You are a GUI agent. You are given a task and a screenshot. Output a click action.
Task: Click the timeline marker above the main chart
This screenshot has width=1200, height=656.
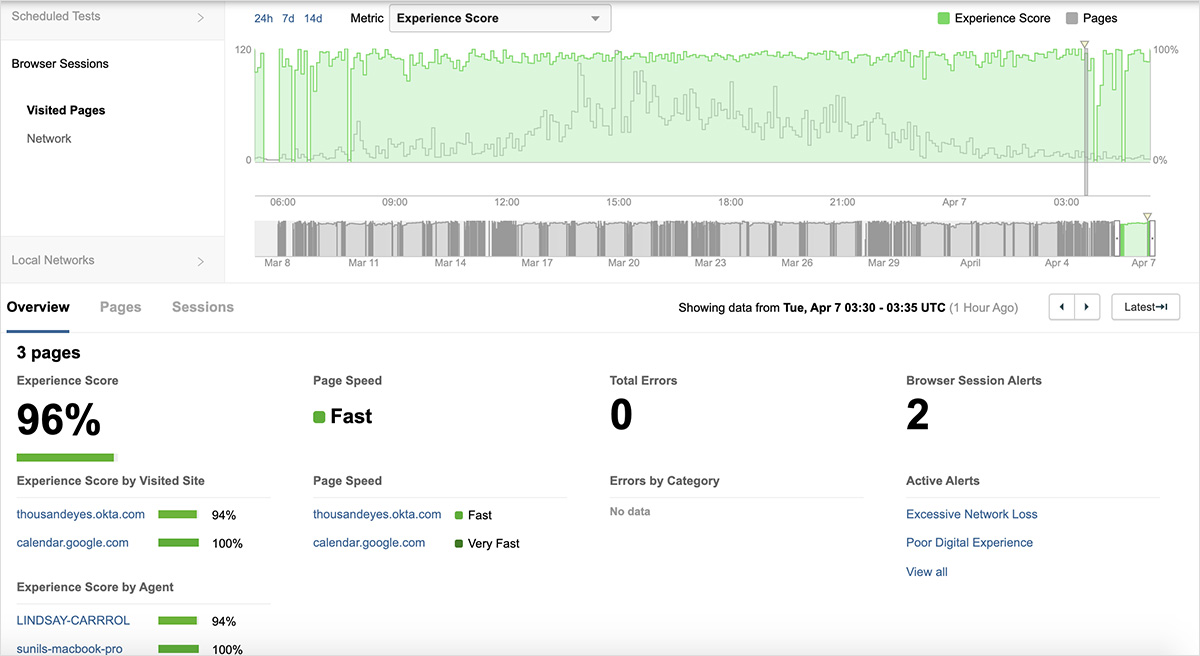(x=1084, y=45)
